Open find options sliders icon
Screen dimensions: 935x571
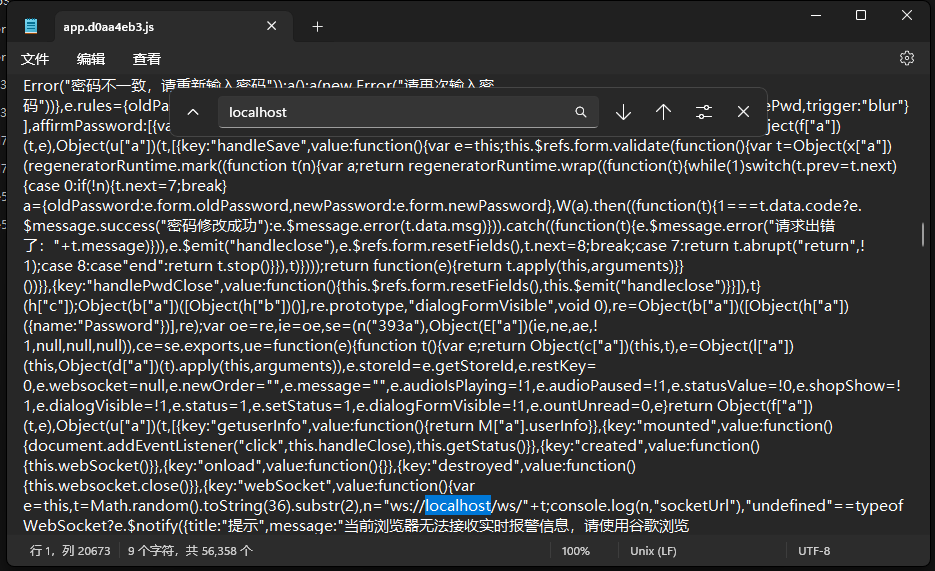tap(704, 112)
